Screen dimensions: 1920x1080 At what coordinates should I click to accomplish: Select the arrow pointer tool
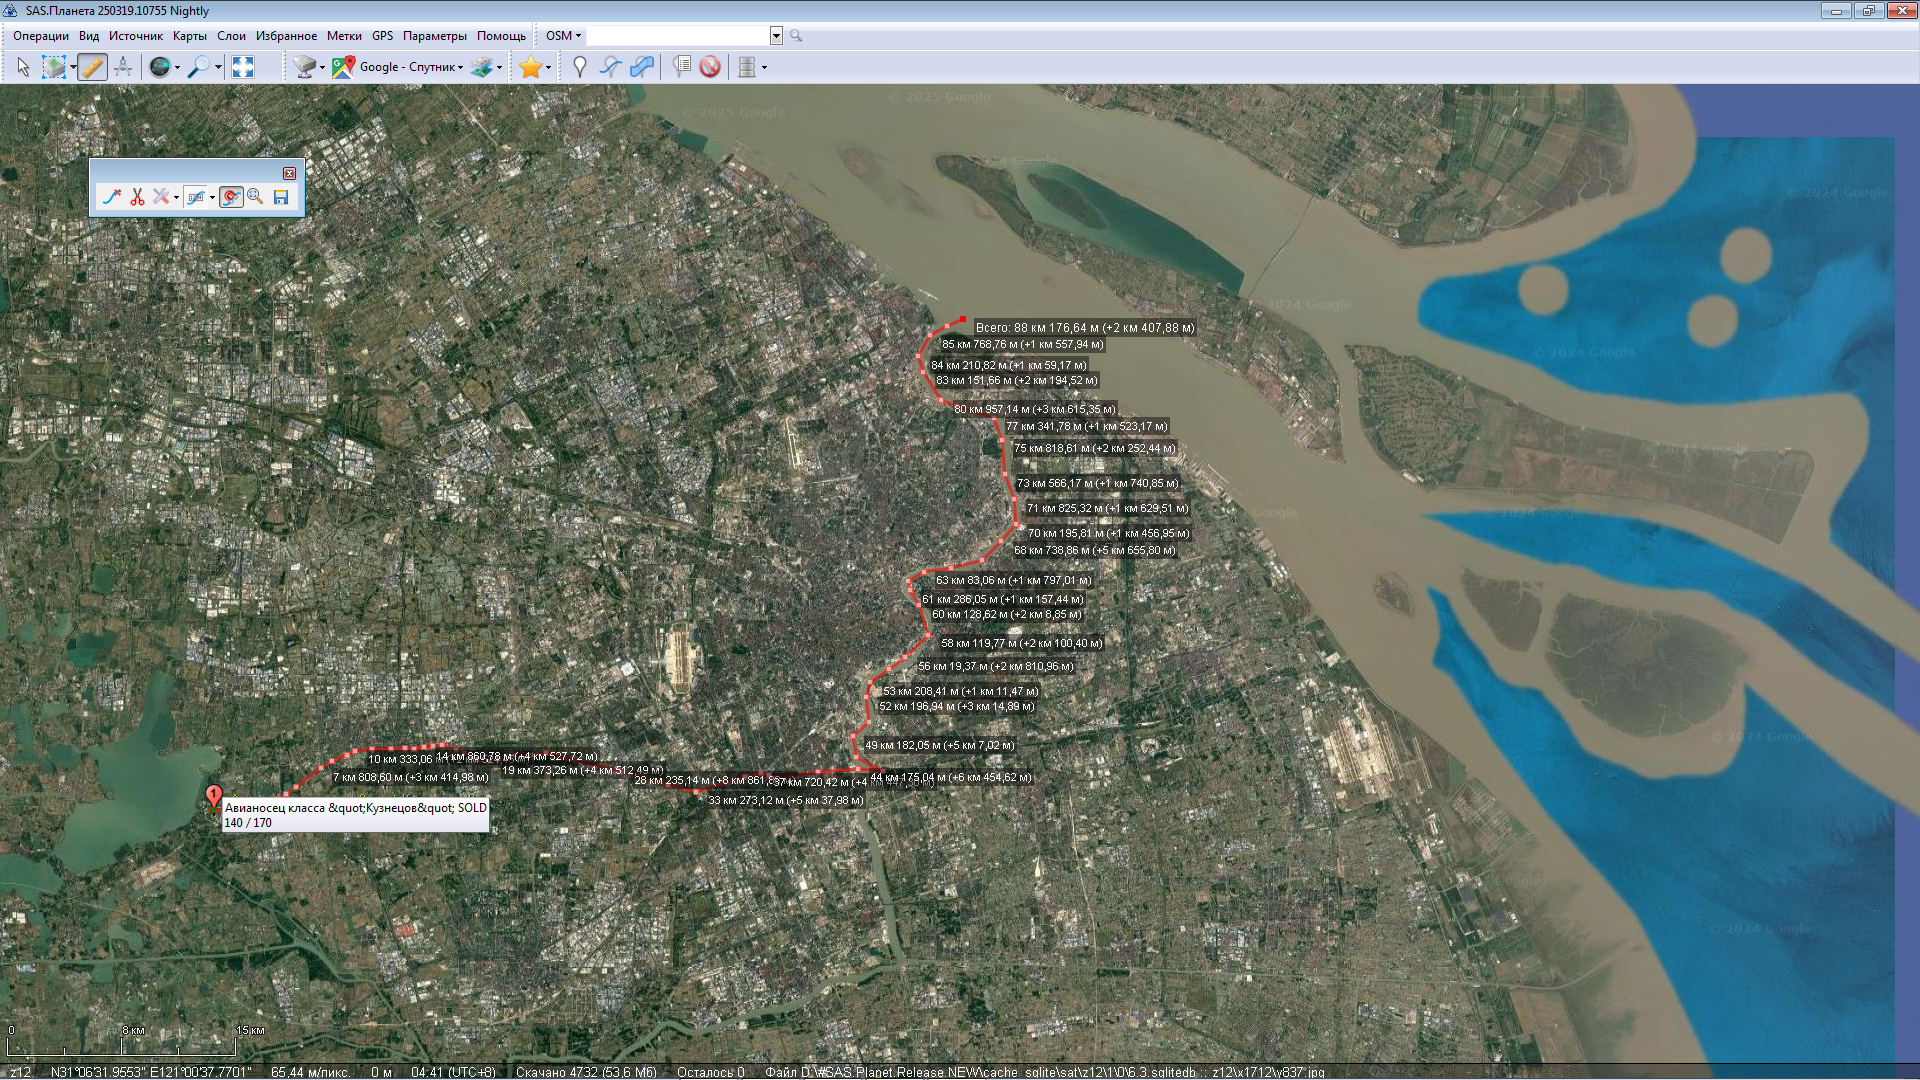click(x=23, y=67)
